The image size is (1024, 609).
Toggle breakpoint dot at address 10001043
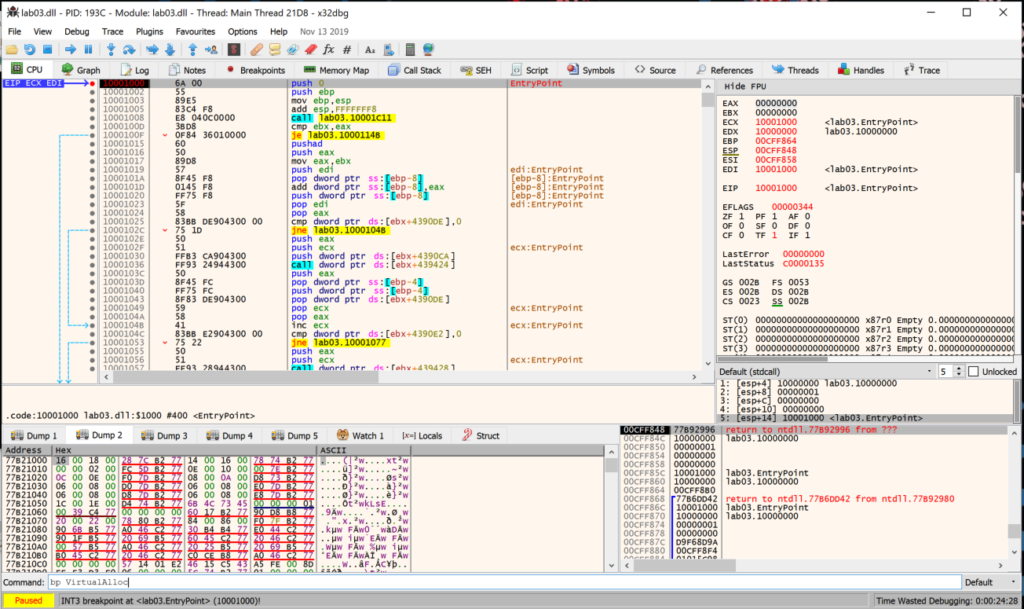coord(92,300)
